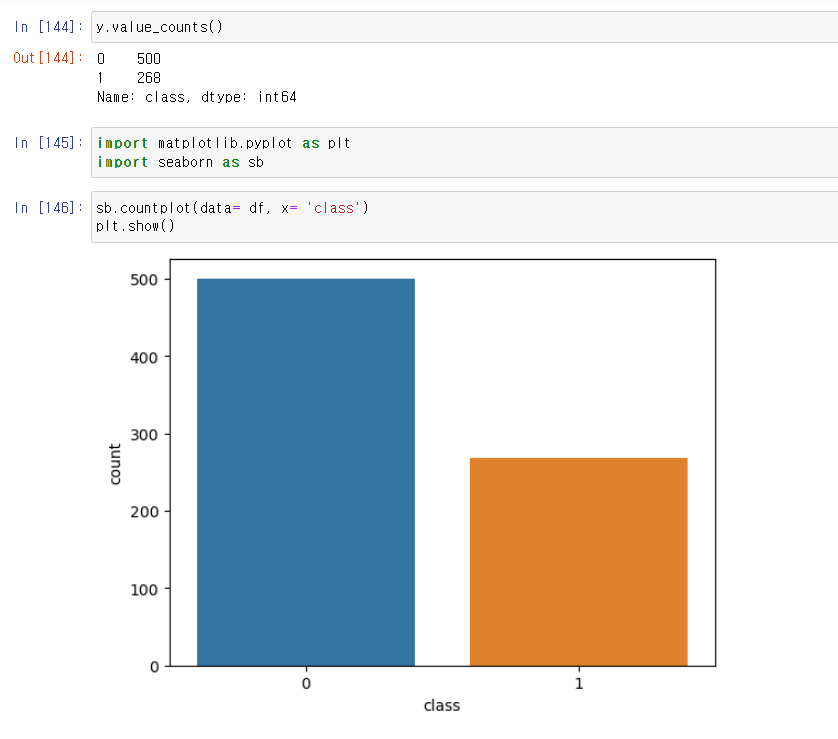Click the y-axis tick label 200
Screen dimensions: 838x739
(x=144, y=512)
